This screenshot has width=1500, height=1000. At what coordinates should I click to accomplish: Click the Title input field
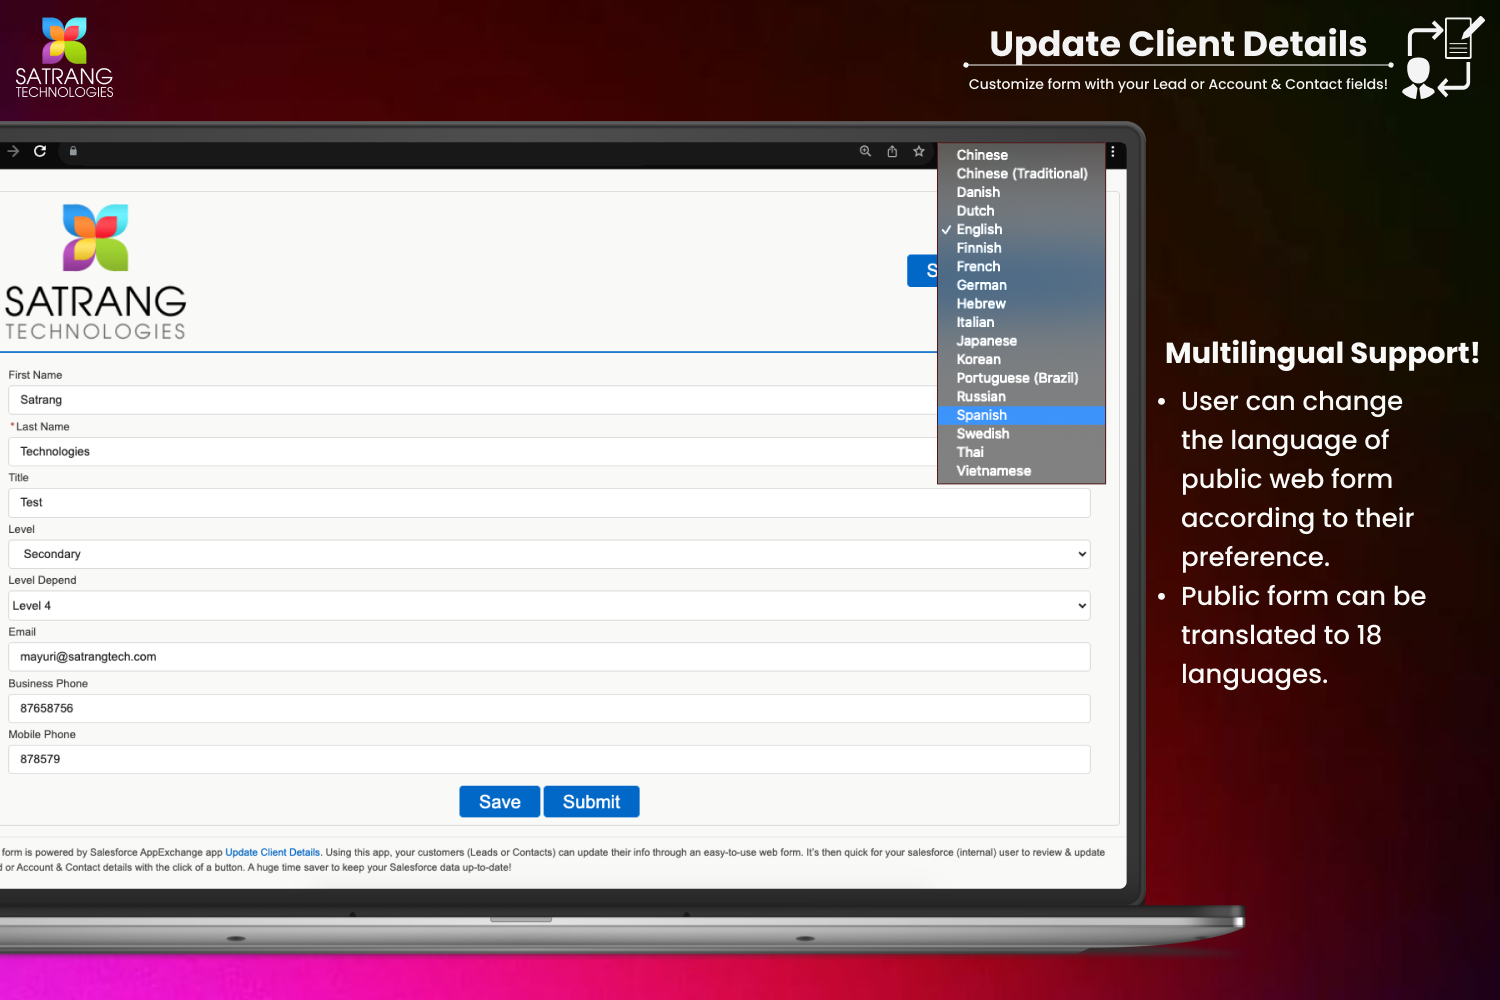coord(549,503)
